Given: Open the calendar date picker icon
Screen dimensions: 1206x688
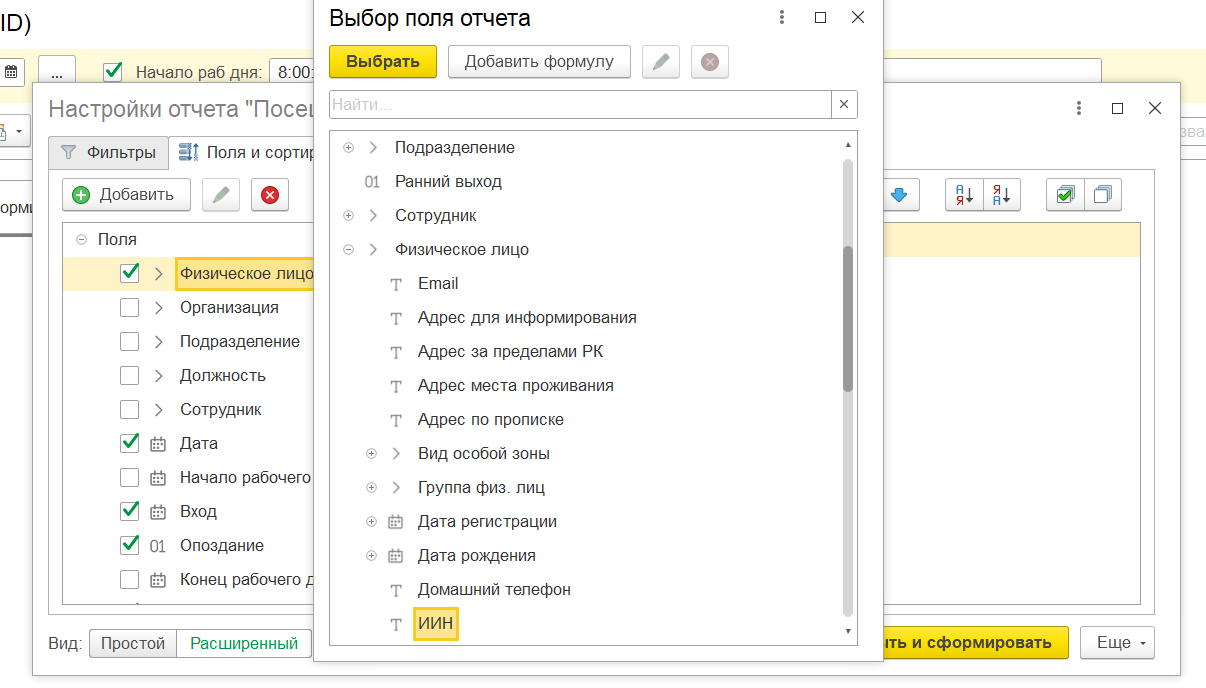Looking at the screenshot, I should click(11, 72).
